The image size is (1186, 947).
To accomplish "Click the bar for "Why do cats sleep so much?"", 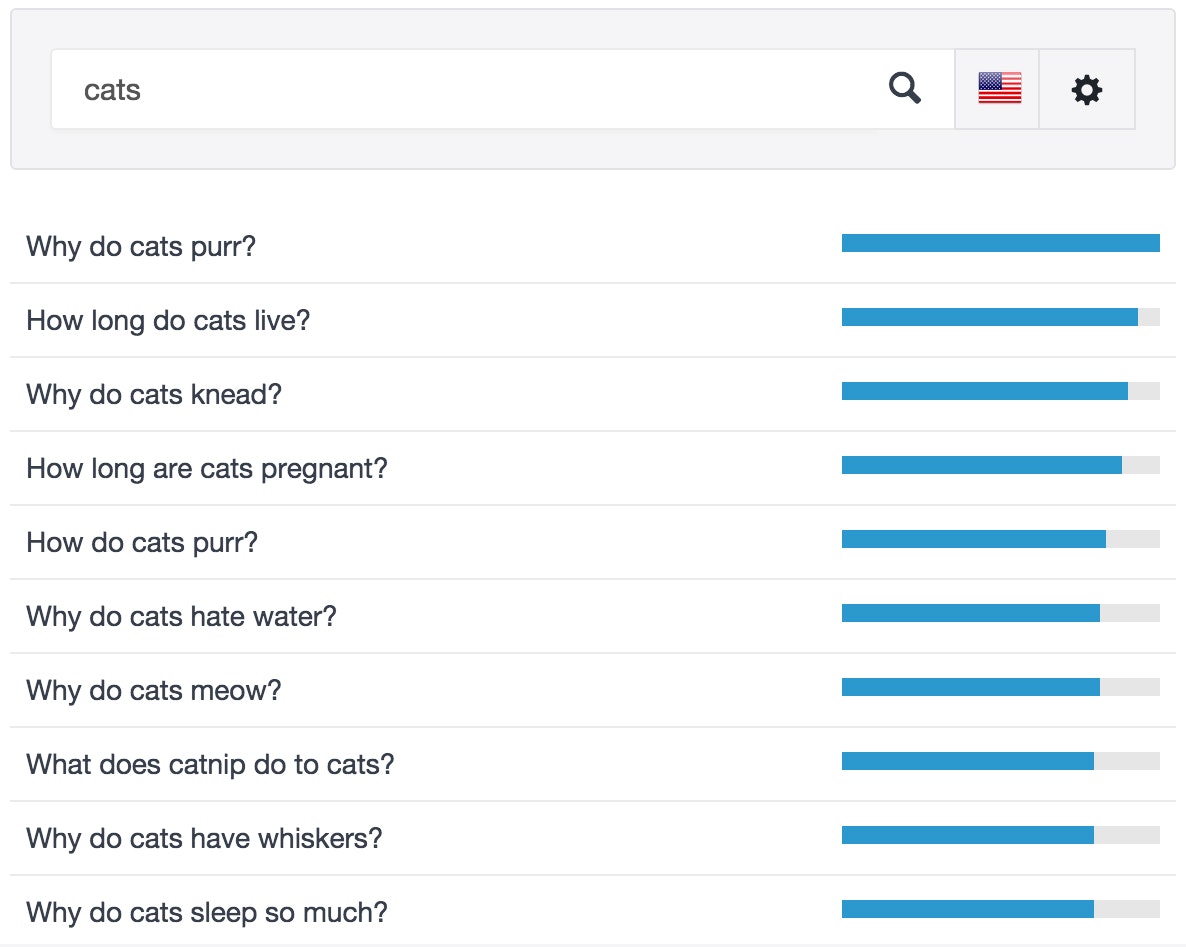I will coord(1000,909).
